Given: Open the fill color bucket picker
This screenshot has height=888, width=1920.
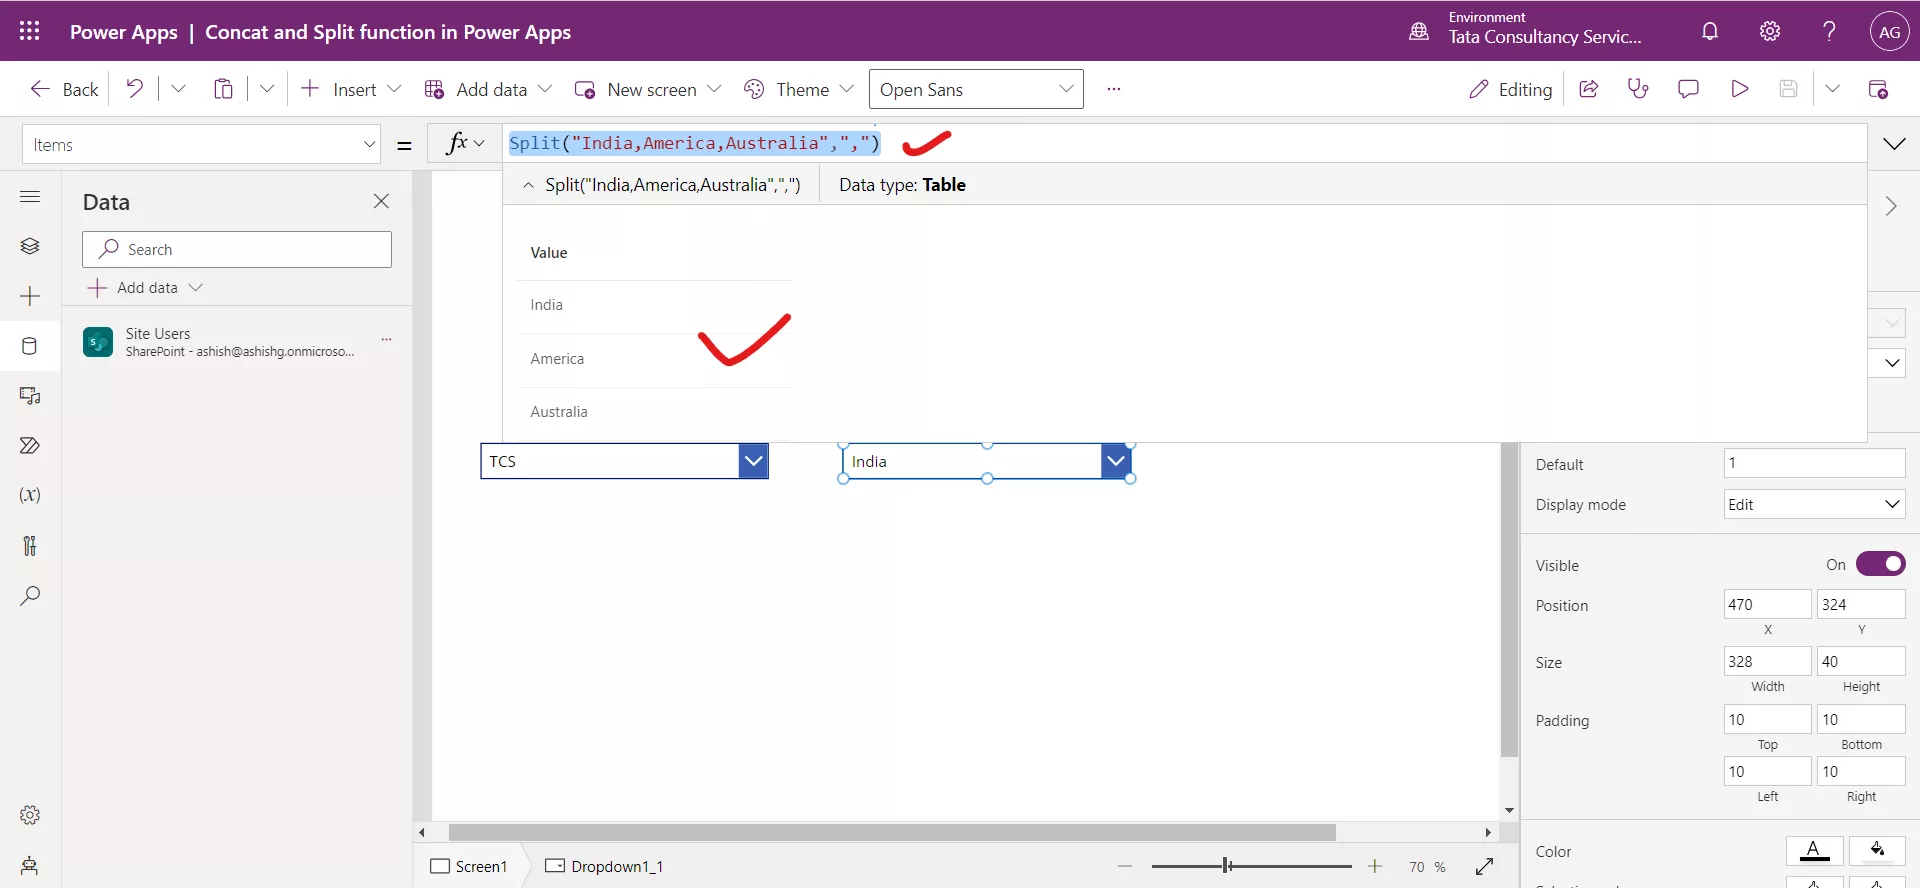Looking at the screenshot, I should coord(1877,851).
